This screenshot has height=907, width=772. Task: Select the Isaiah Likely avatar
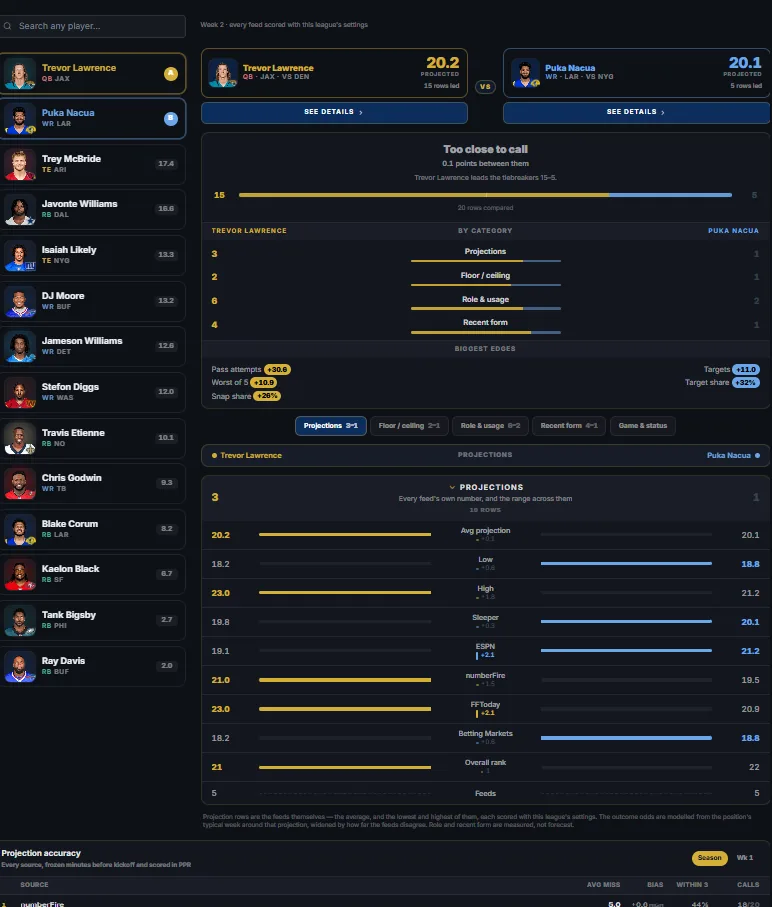click(x=20, y=255)
